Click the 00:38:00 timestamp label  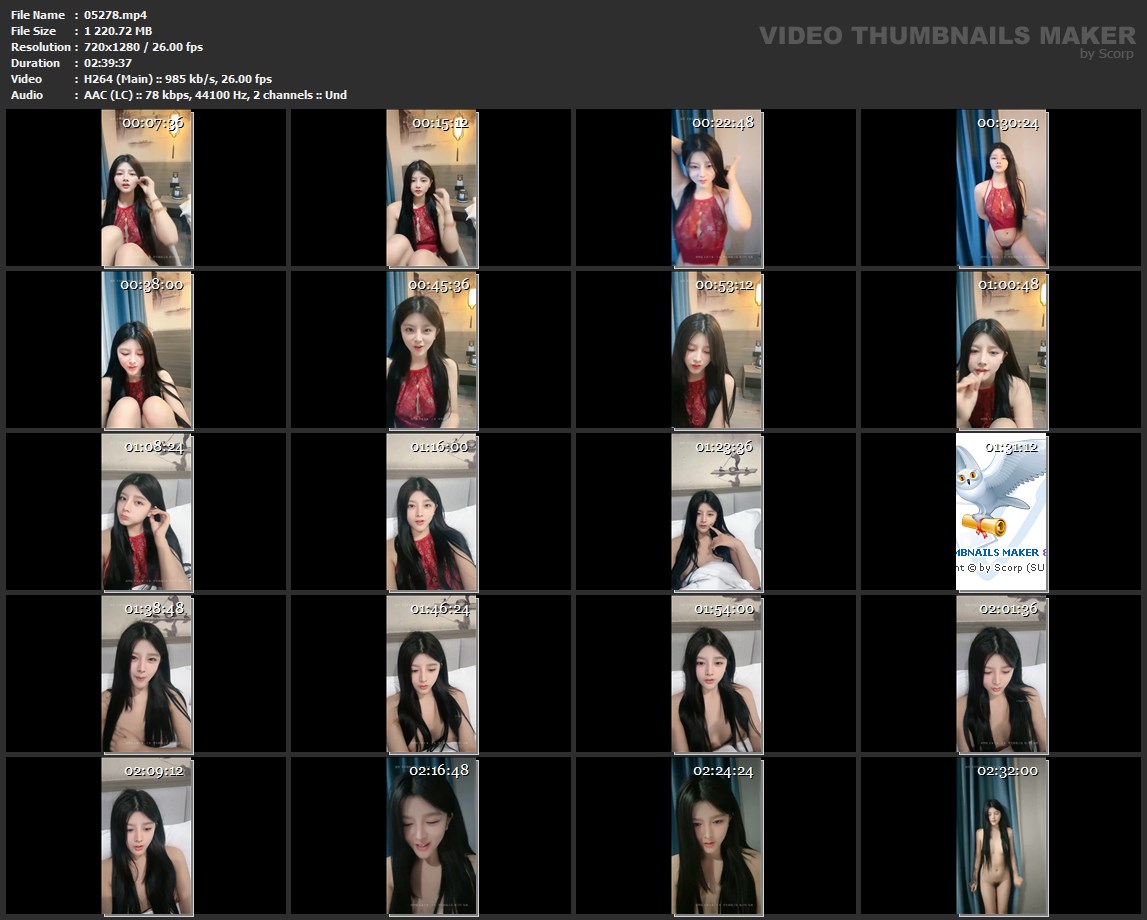click(x=152, y=284)
